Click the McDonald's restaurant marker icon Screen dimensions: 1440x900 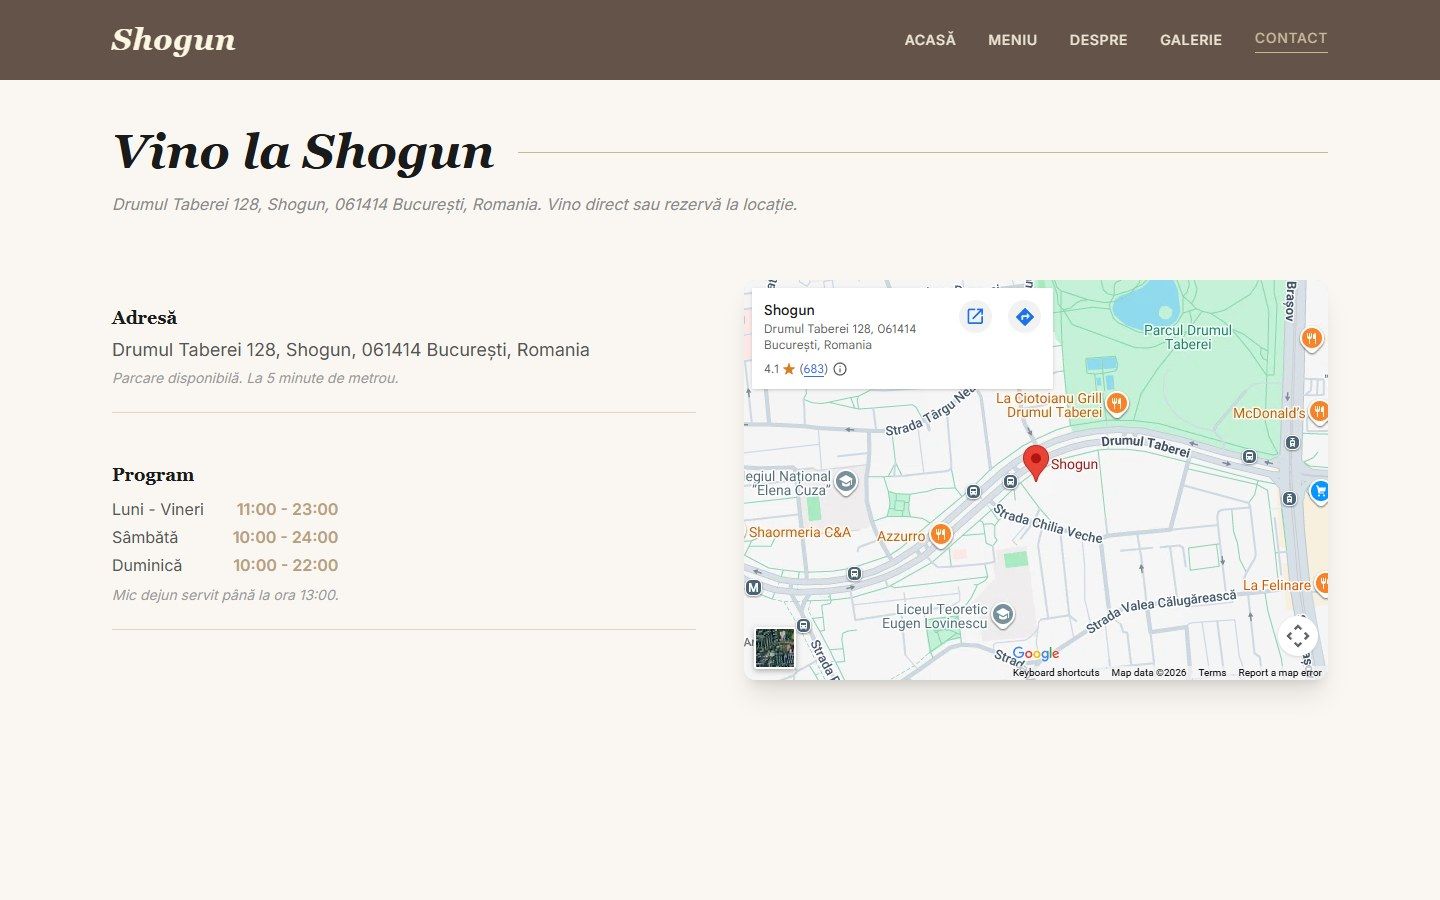click(x=1319, y=411)
